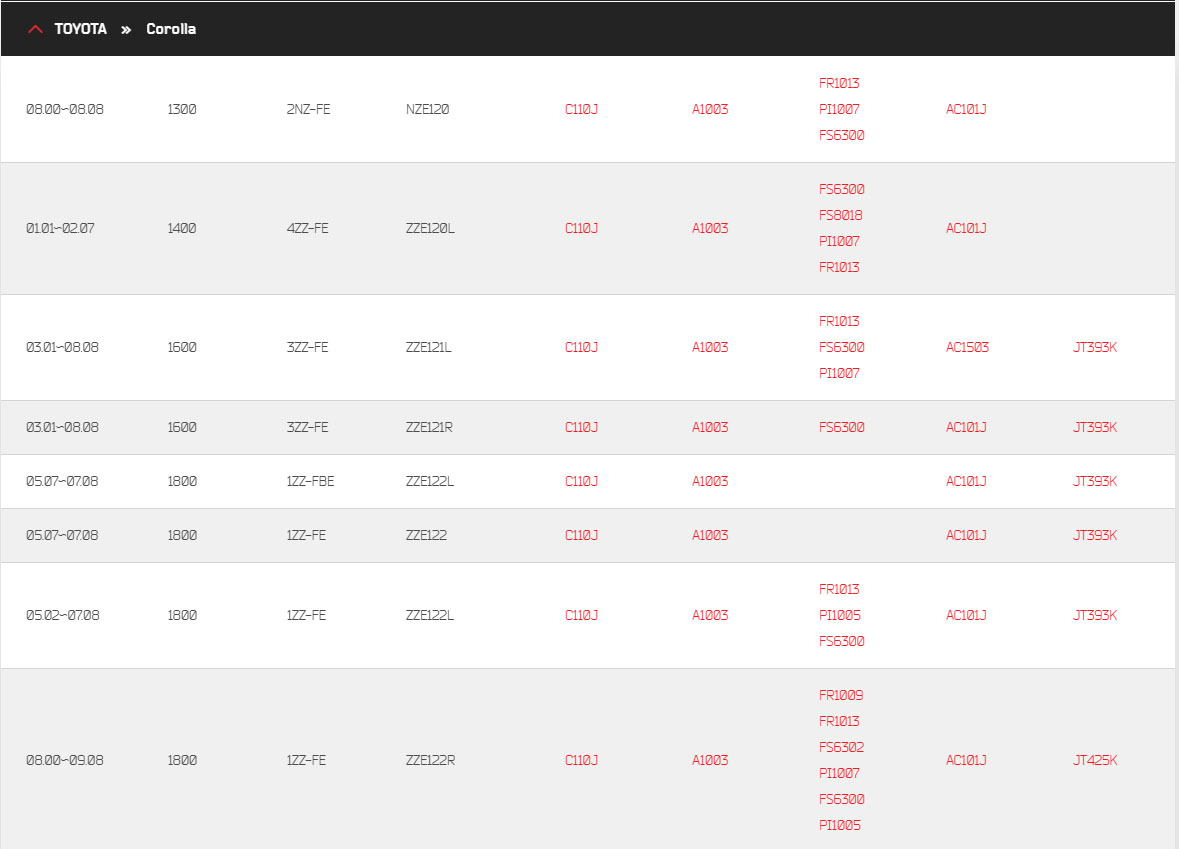
Task: Open PI1007 link in NZE120 row
Action: (x=839, y=109)
